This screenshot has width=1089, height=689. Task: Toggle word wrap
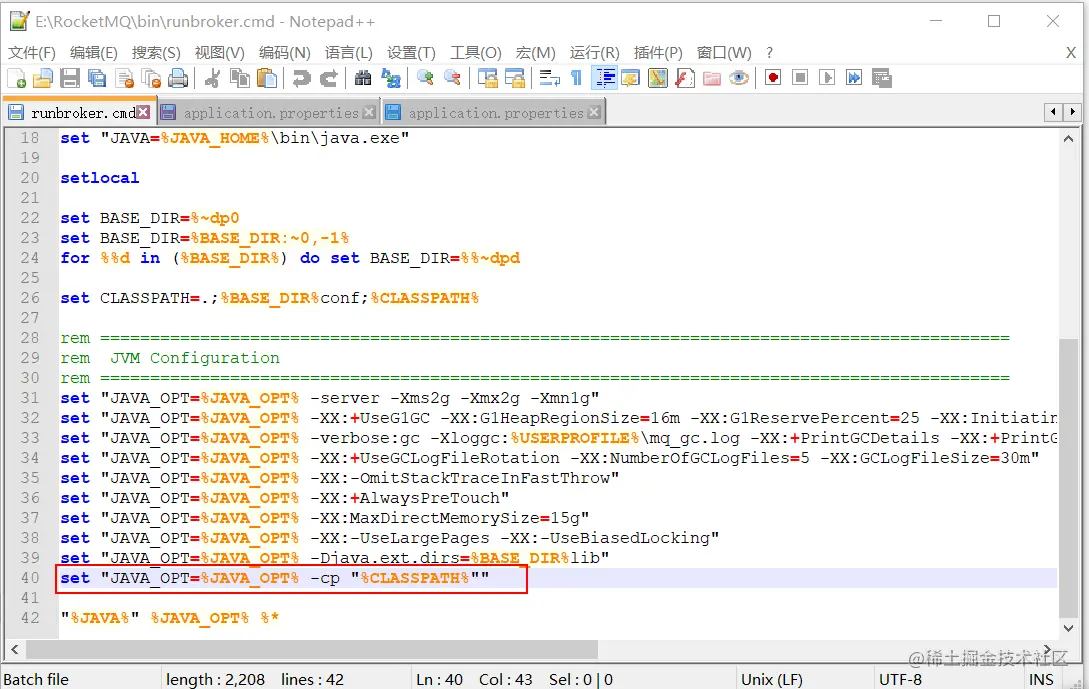pos(549,78)
